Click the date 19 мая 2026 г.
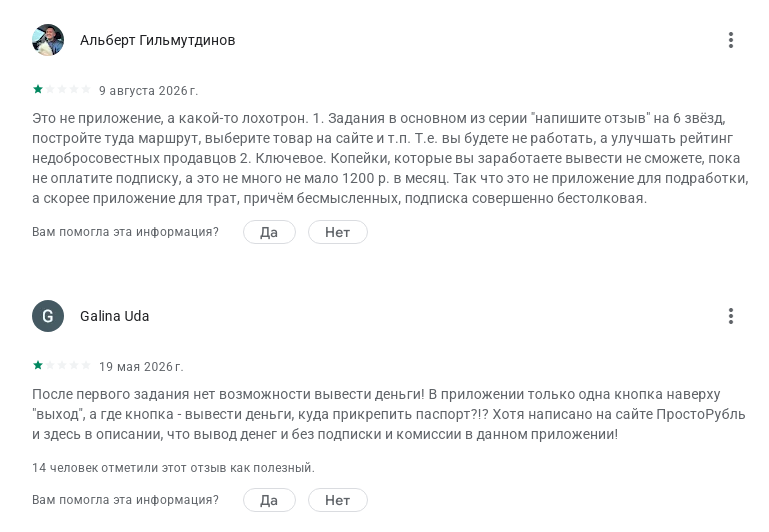 point(141,367)
